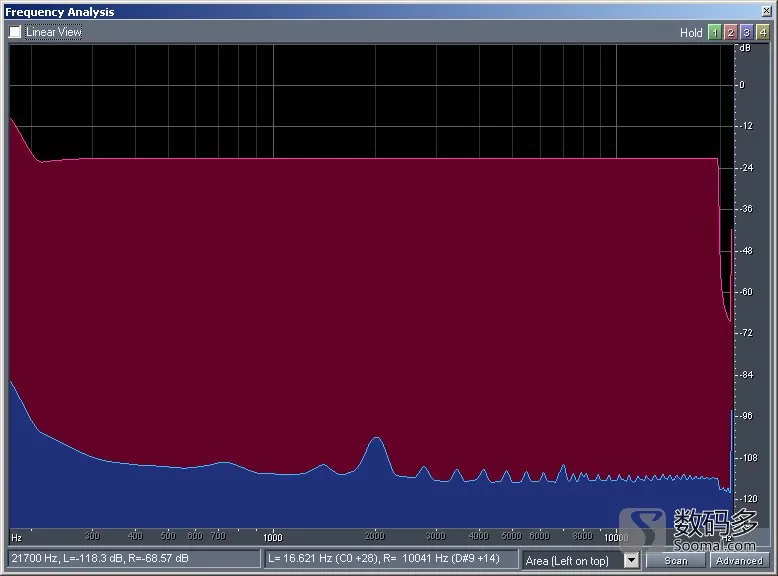Click the 2000 Hz frequency axis label
This screenshot has width=778, height=576.
click(x=375, y=536)
